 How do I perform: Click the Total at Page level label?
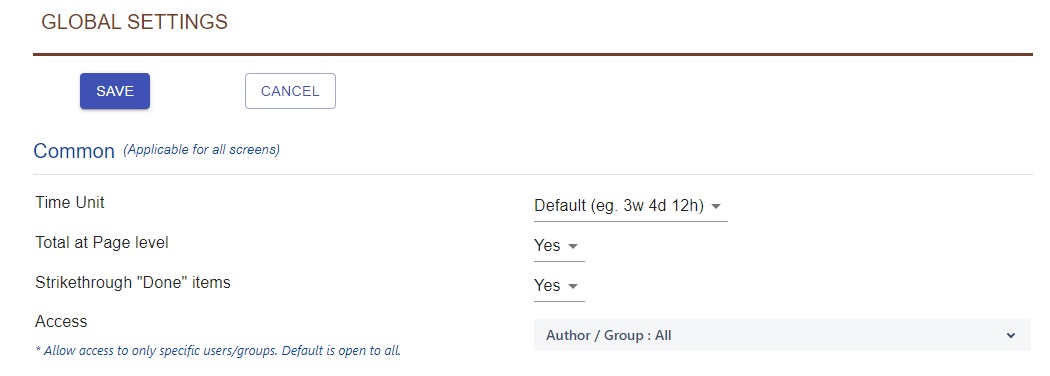tap(102, 243)
